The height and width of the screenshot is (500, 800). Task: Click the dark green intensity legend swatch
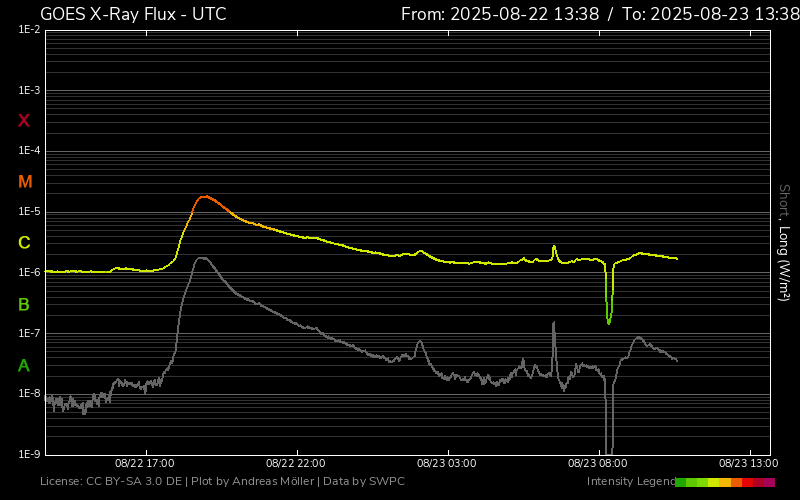681,482
